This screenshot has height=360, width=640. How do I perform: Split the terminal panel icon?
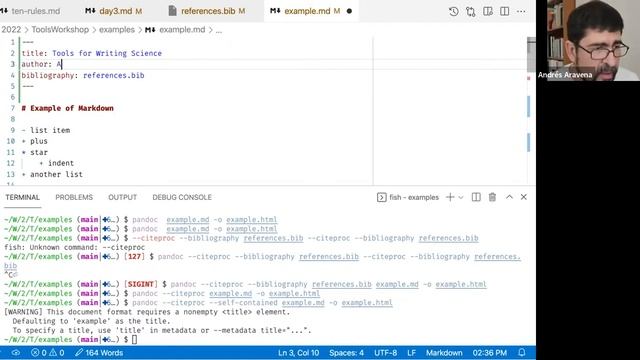476,197
